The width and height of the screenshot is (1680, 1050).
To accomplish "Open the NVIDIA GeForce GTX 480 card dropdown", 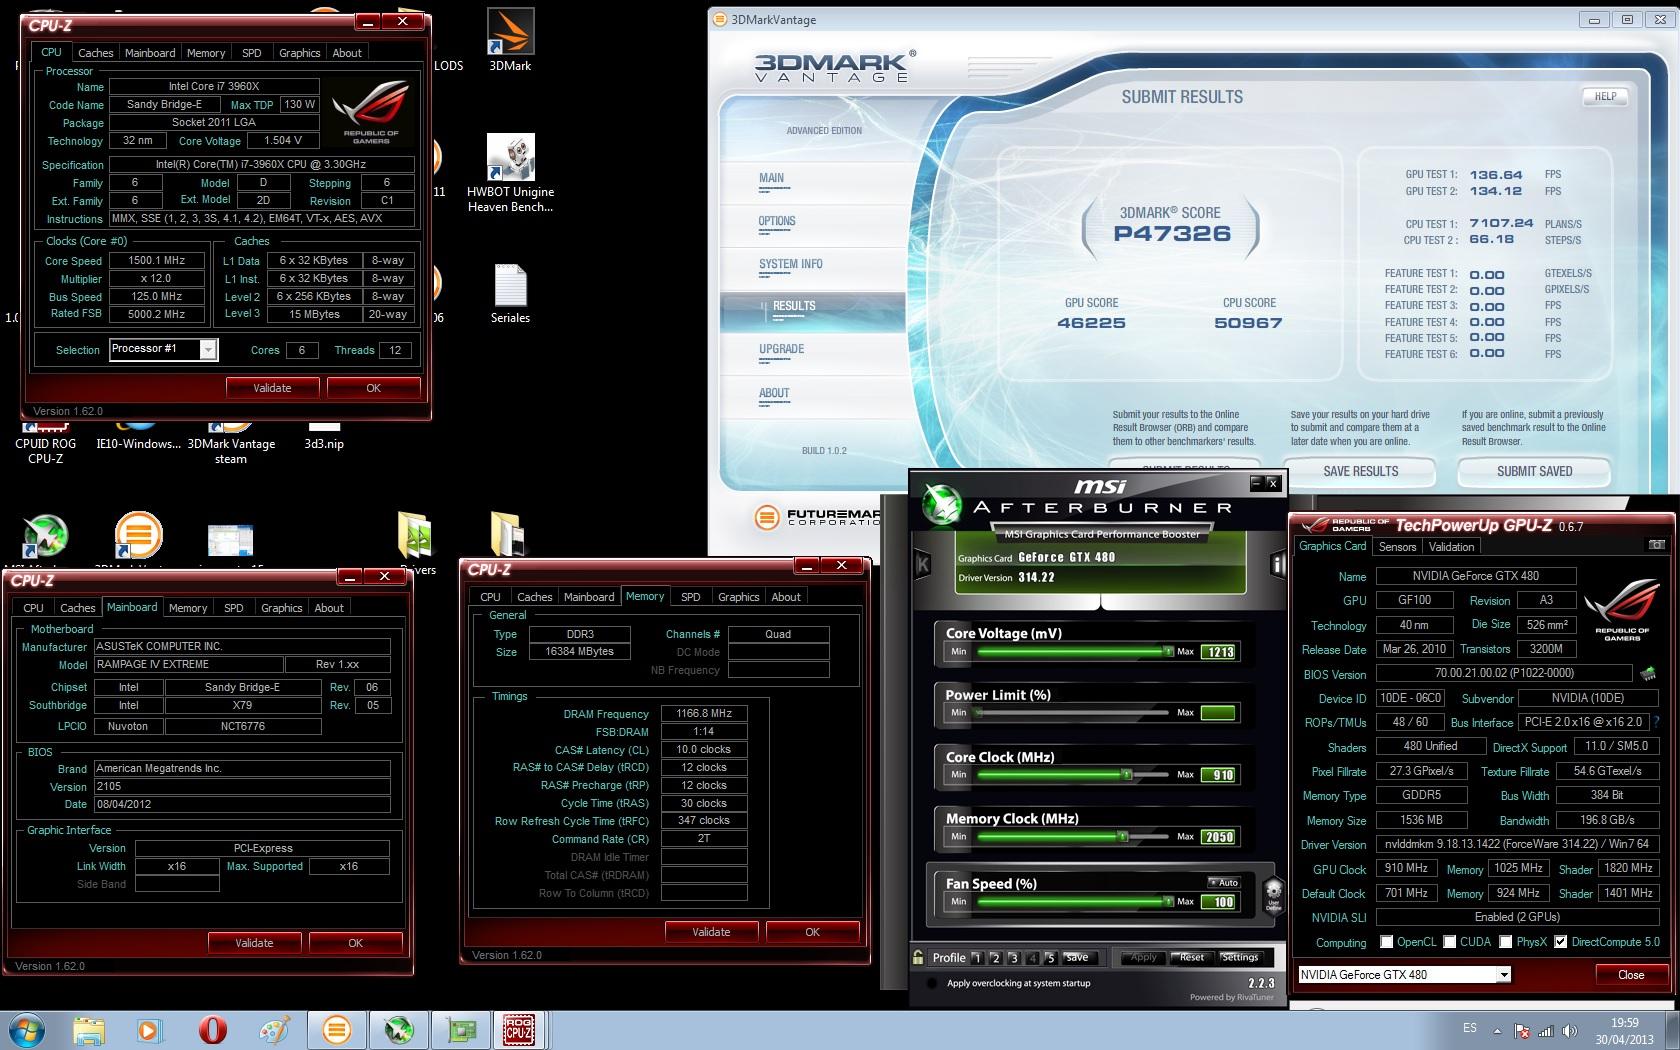I will pyautogui.click(x=1503, y=974).
